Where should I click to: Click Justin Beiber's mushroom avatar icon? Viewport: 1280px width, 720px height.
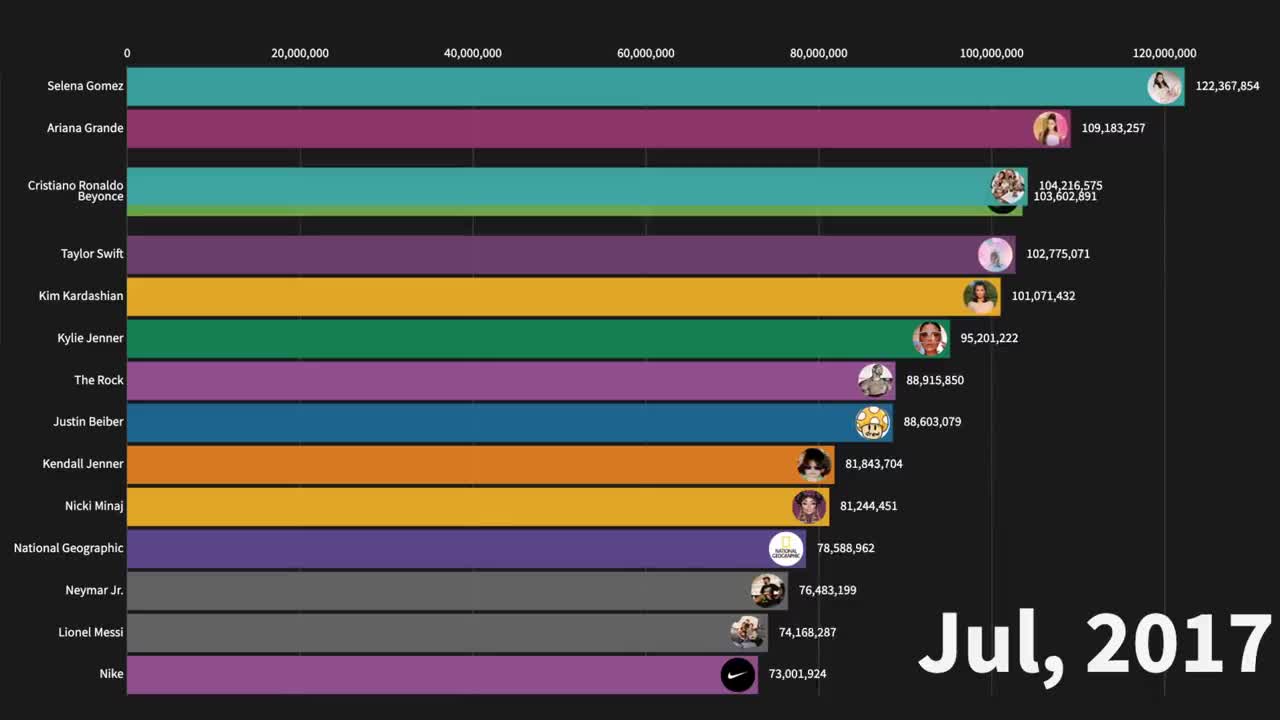click(872, 423)
